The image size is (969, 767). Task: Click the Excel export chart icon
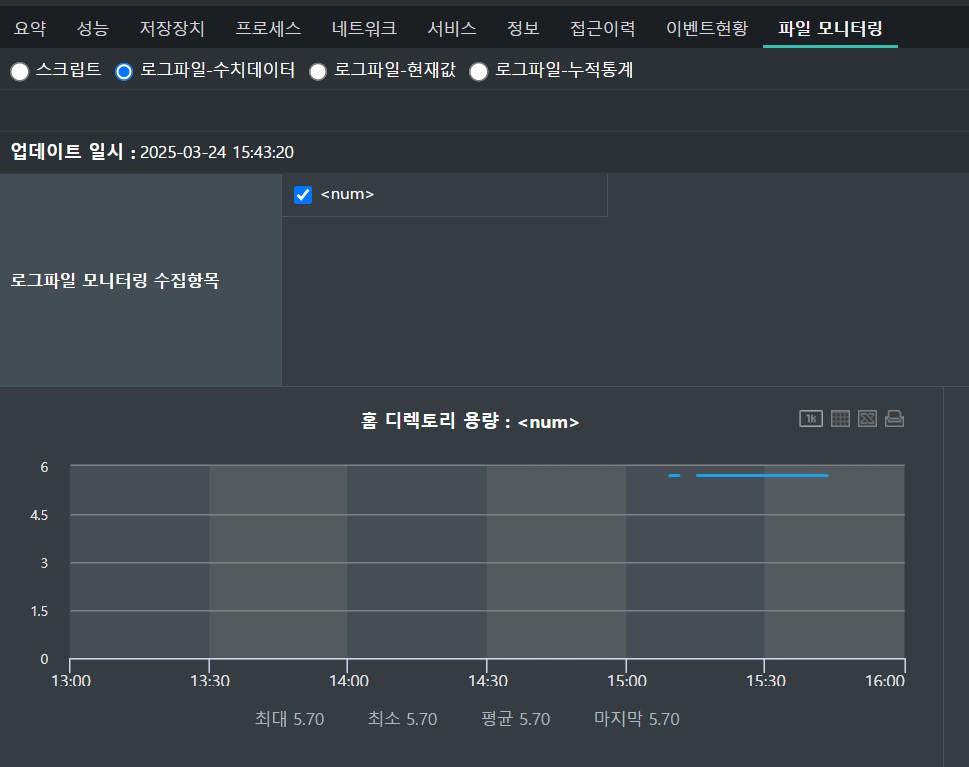click(867, 419)
